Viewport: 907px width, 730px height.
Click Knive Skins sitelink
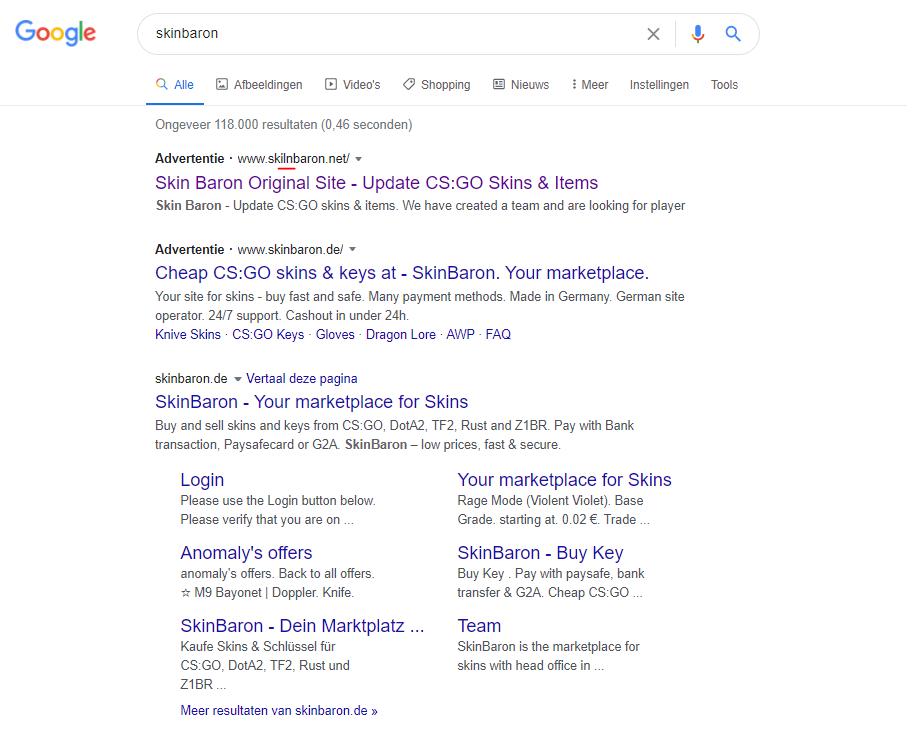coord(188,334)
